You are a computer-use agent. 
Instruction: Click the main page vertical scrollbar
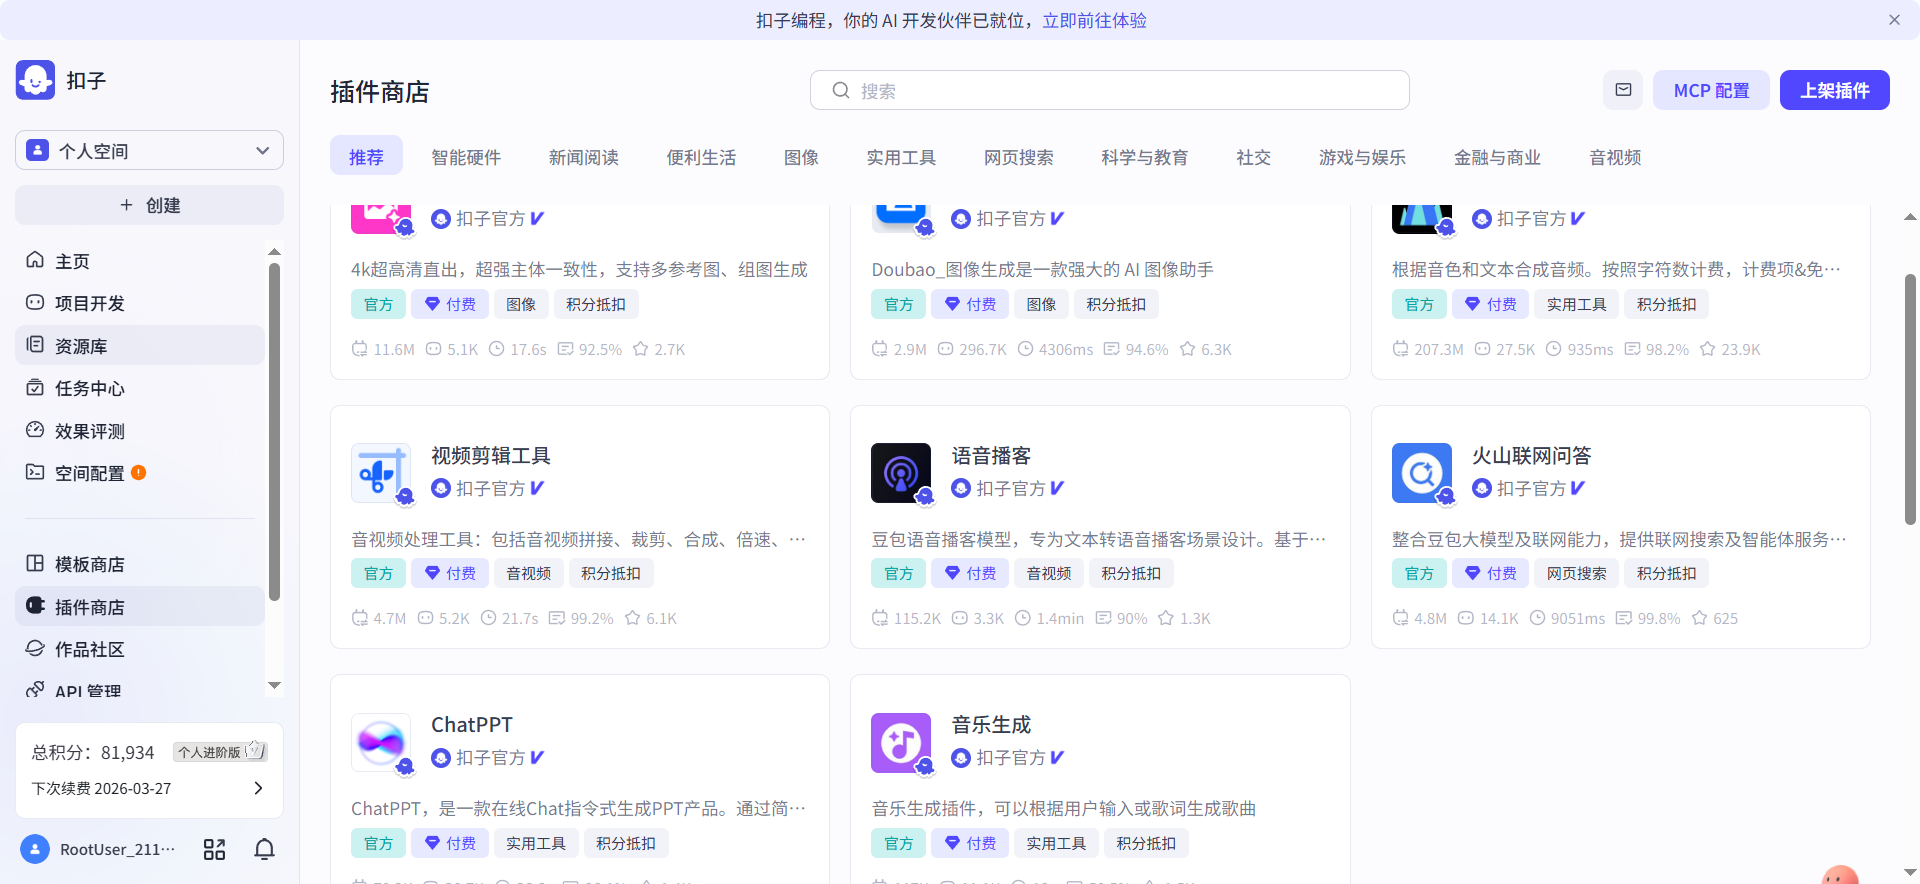1910,400
